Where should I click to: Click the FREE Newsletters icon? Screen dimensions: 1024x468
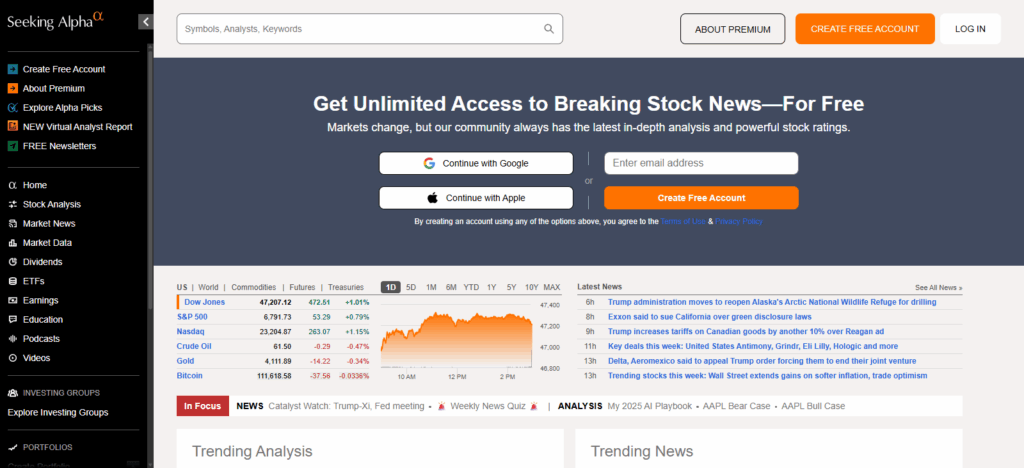tap(12, 146)
